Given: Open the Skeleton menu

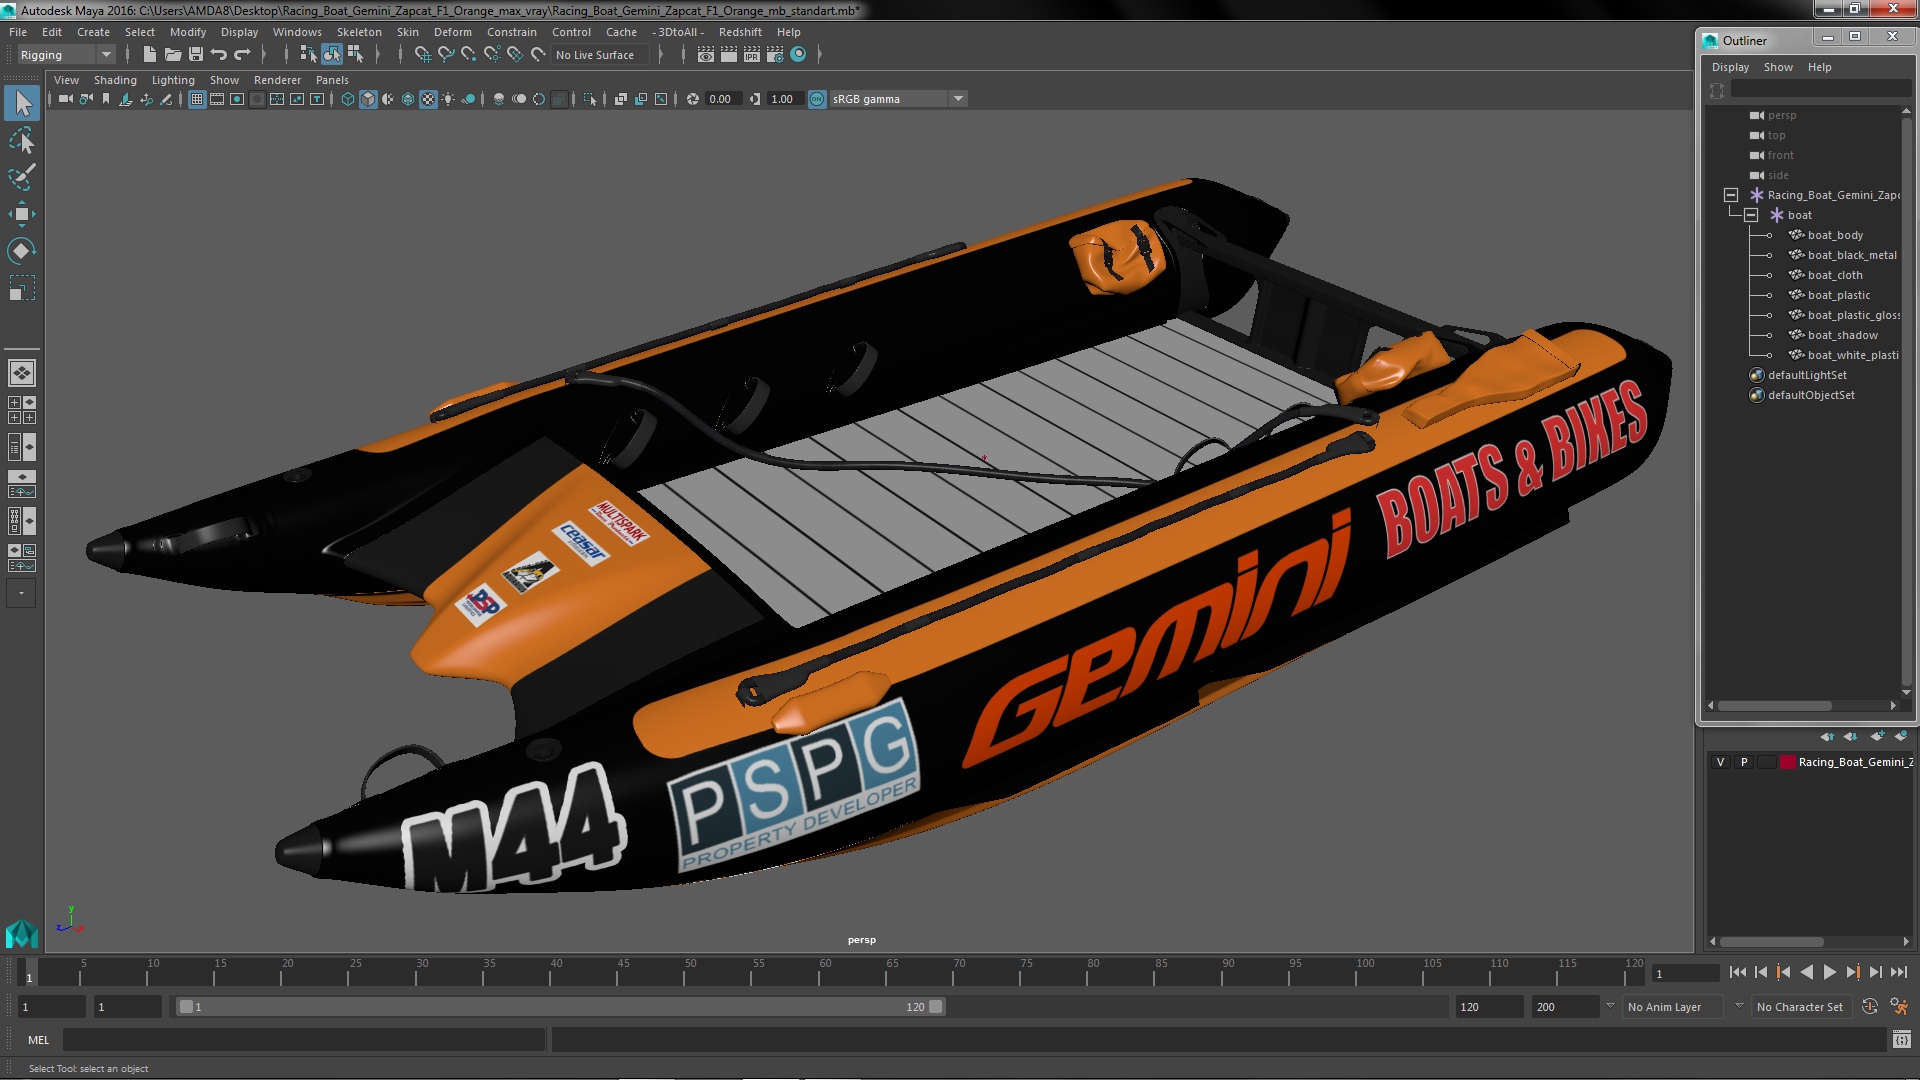Looking at the screenshot, I should tap(359, 32).
